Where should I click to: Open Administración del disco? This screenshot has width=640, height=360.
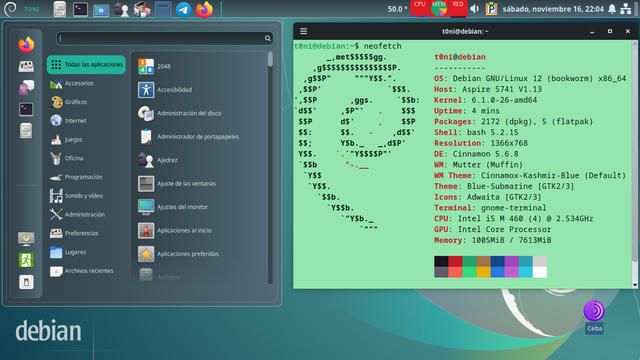click(200, 113)
